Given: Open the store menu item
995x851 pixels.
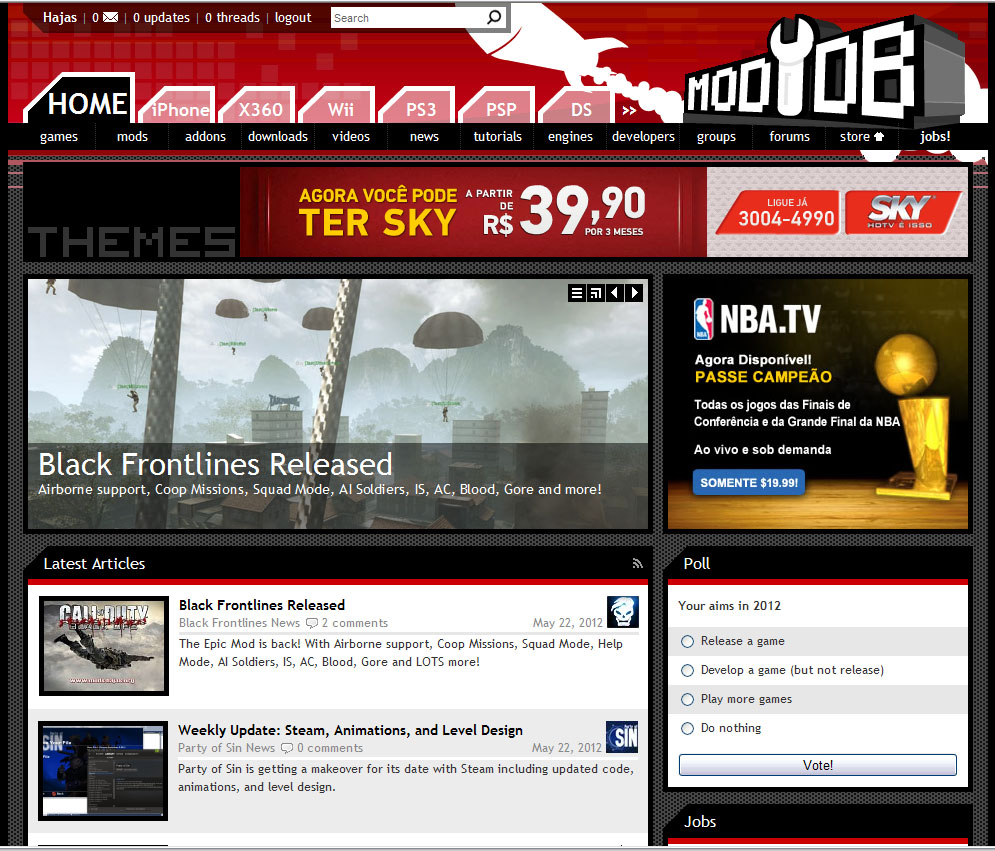Looking at the screenshot, I should pyautogui.click(x=861, y=137).
